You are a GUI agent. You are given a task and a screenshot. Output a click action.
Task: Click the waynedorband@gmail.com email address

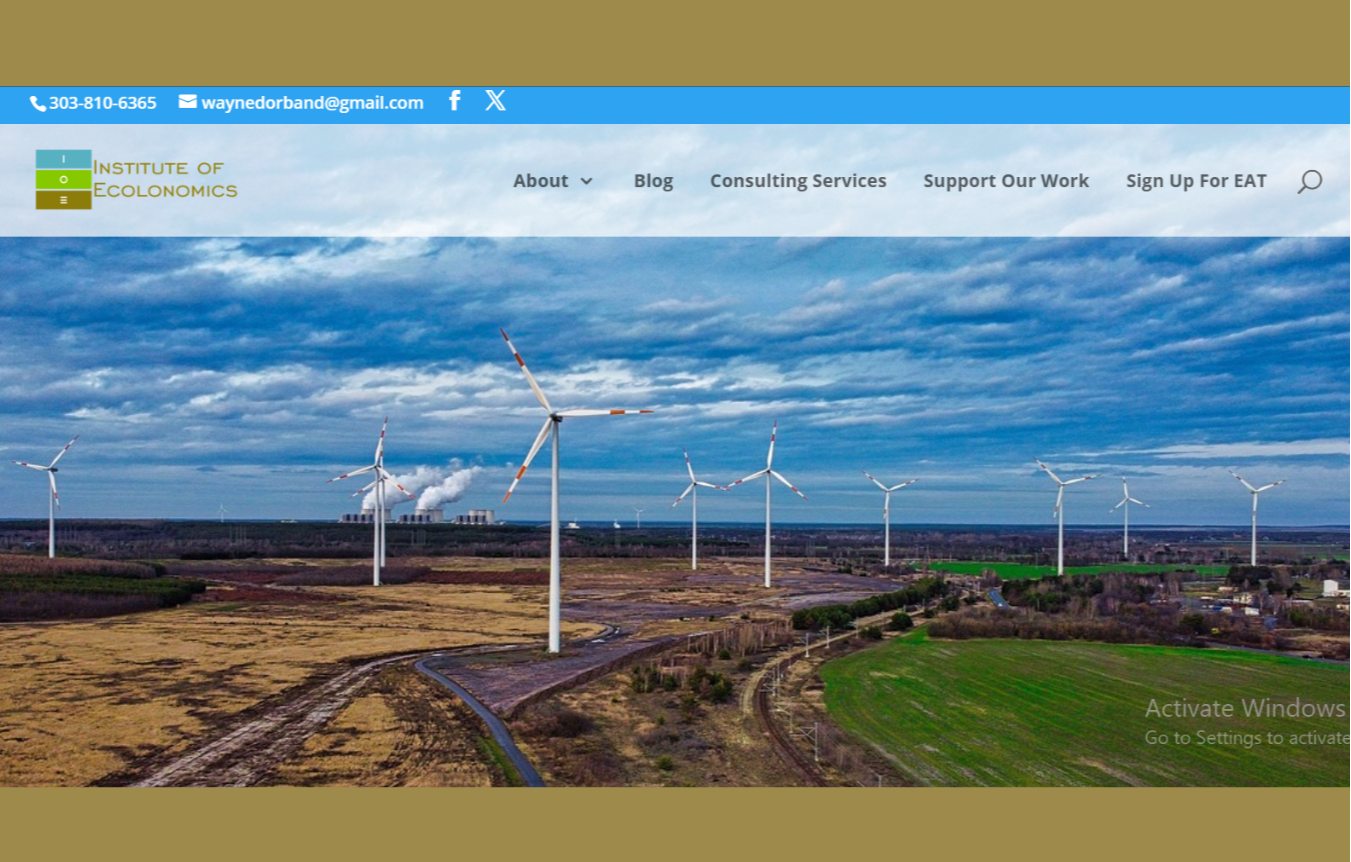click(312, 103)
